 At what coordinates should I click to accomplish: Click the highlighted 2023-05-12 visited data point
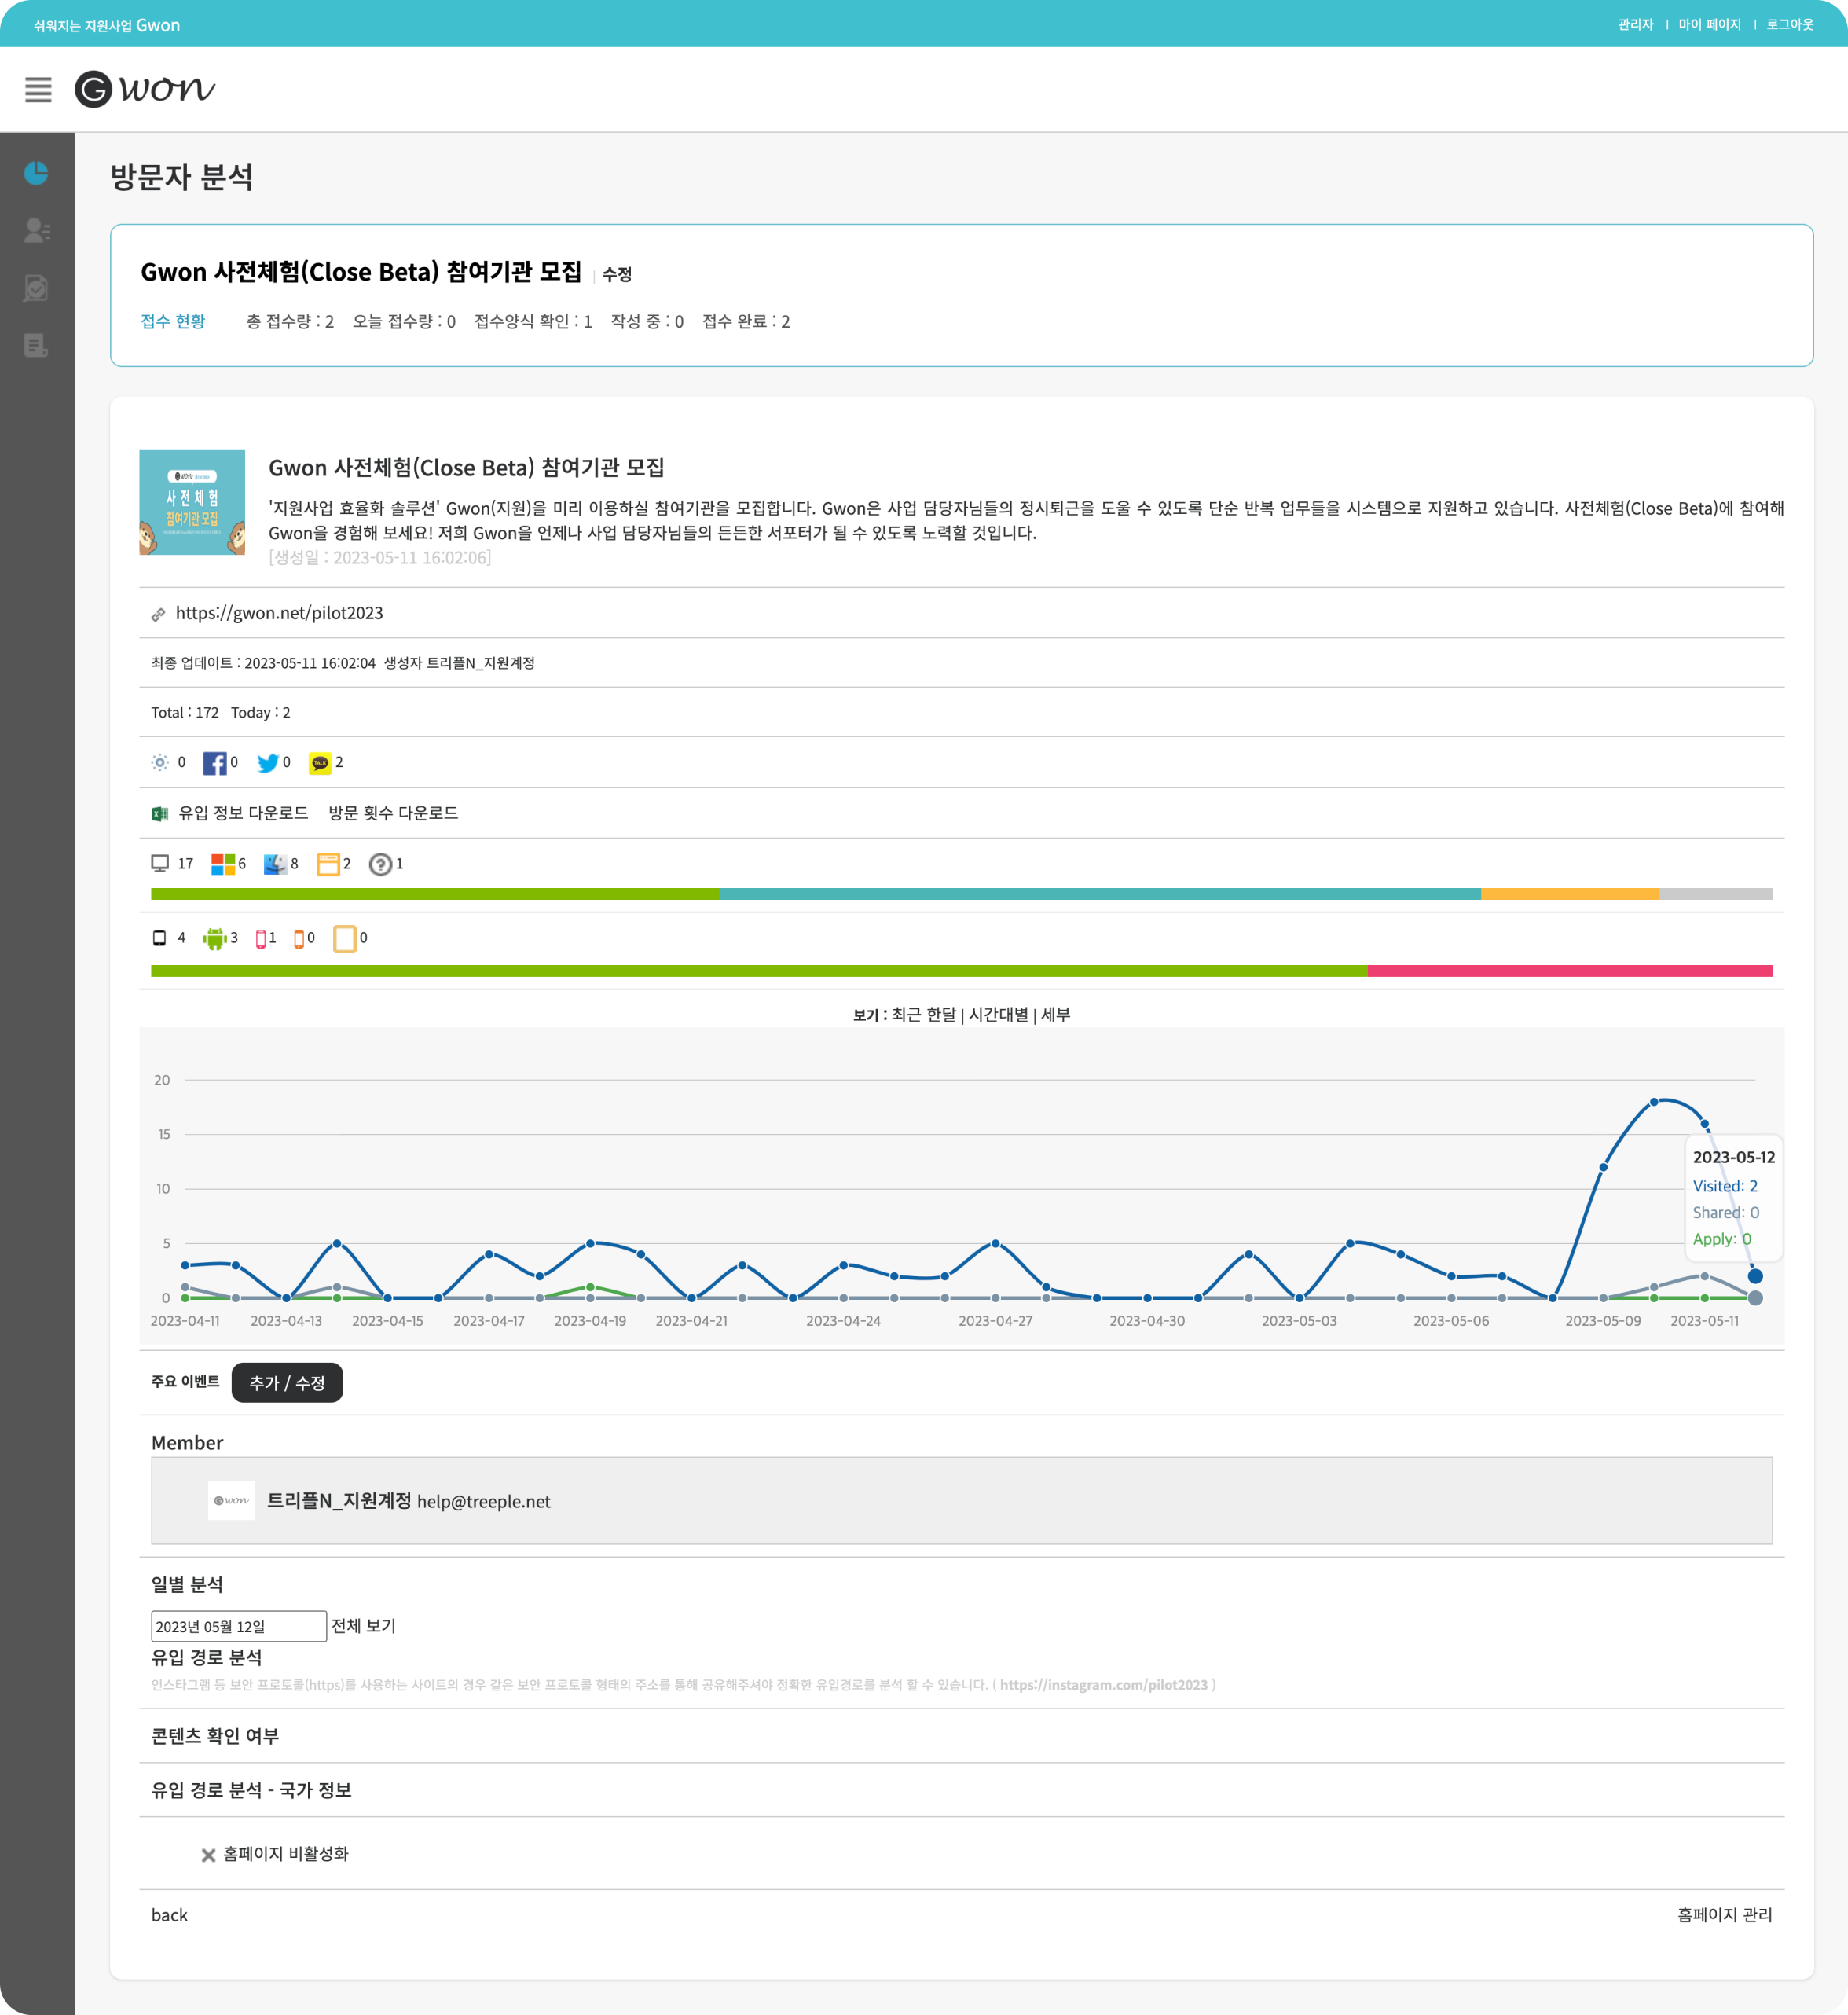(x=1755, y=1276)
